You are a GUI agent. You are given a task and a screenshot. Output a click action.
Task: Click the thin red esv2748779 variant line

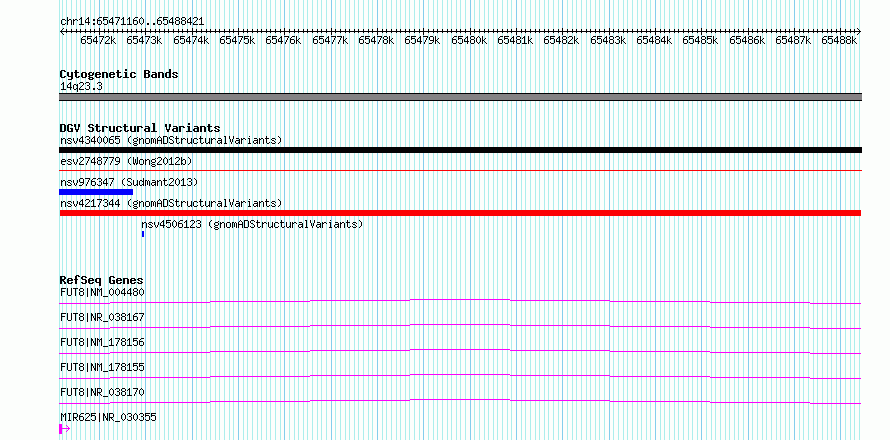[x=460, y=170]
